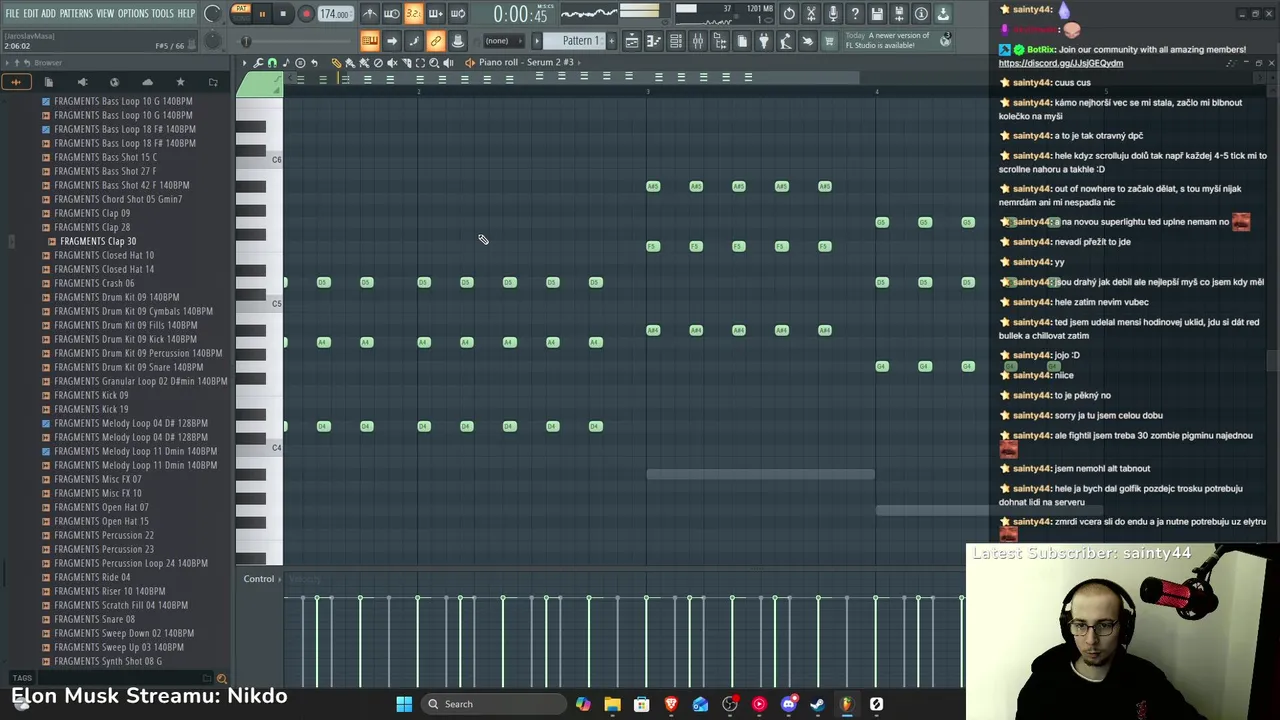Toggle typing keyboard to piano icon
This screenshot has width=1280, height=720.
[x=370, y=41]
